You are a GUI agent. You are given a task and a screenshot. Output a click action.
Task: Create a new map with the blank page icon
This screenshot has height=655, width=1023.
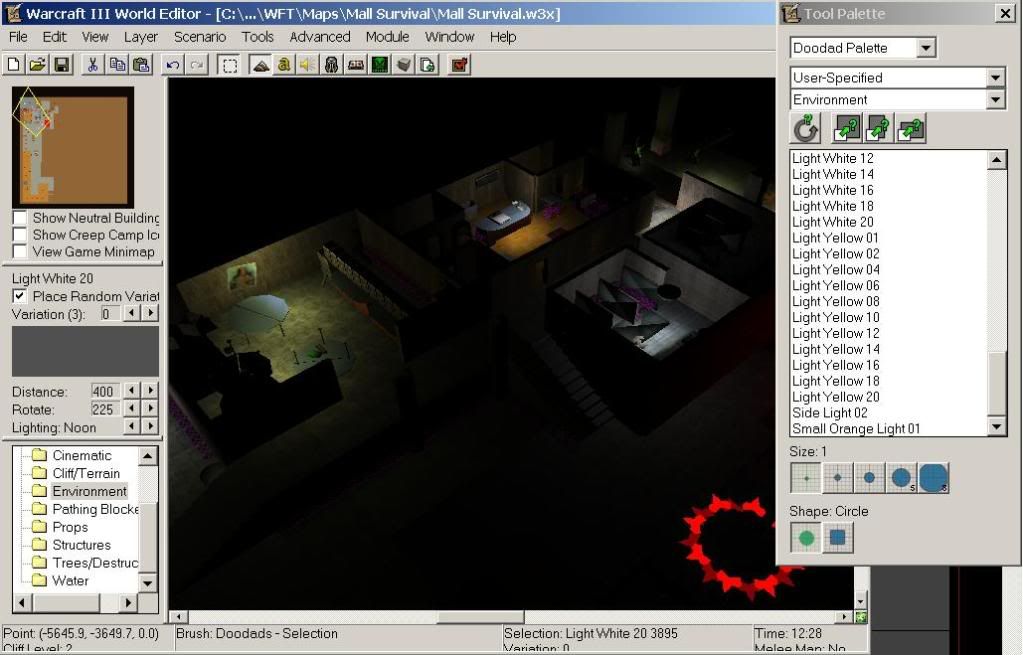pyautogui.click(x=14, y=65)
